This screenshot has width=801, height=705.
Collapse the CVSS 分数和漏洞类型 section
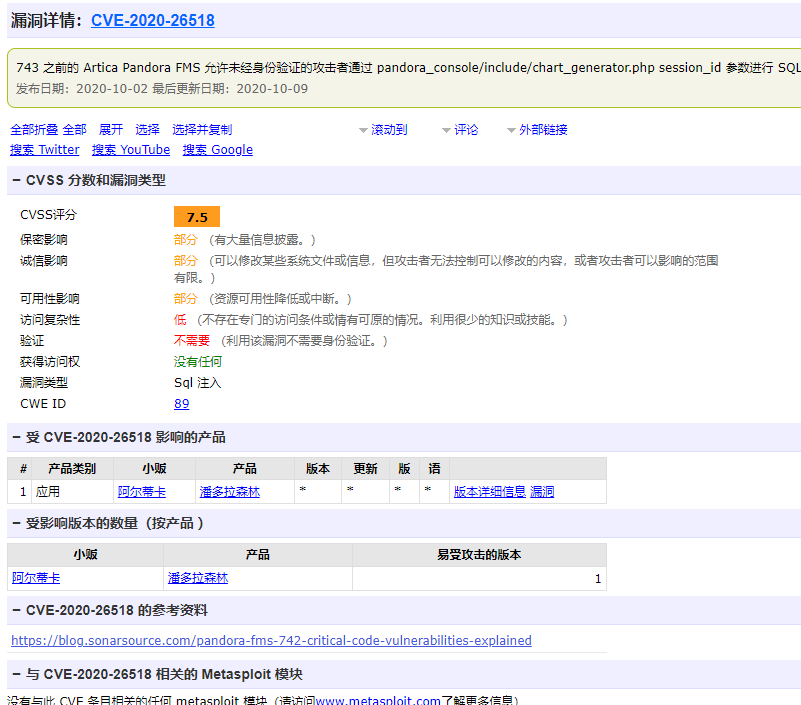[x=16, y=180]
